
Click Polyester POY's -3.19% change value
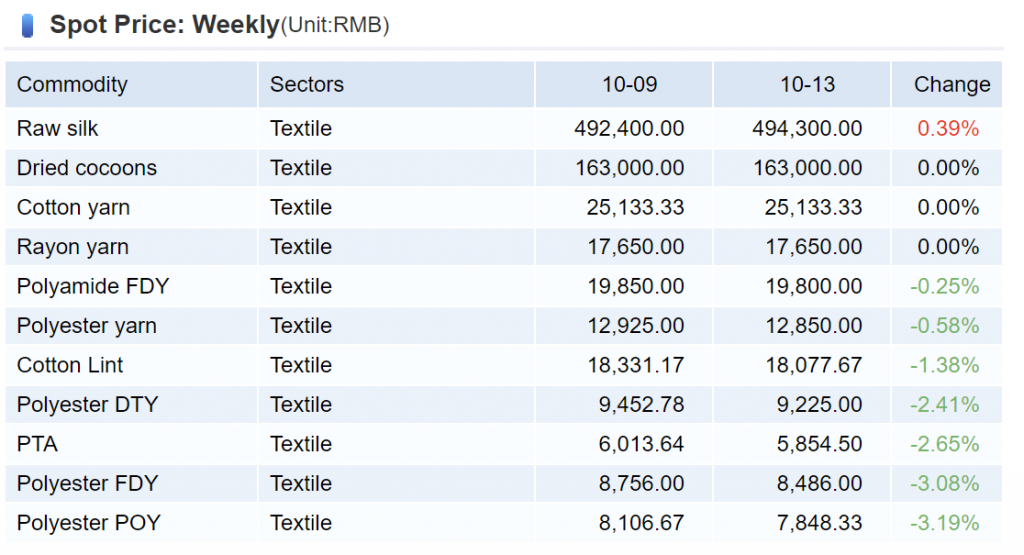[x=944, y=523]
